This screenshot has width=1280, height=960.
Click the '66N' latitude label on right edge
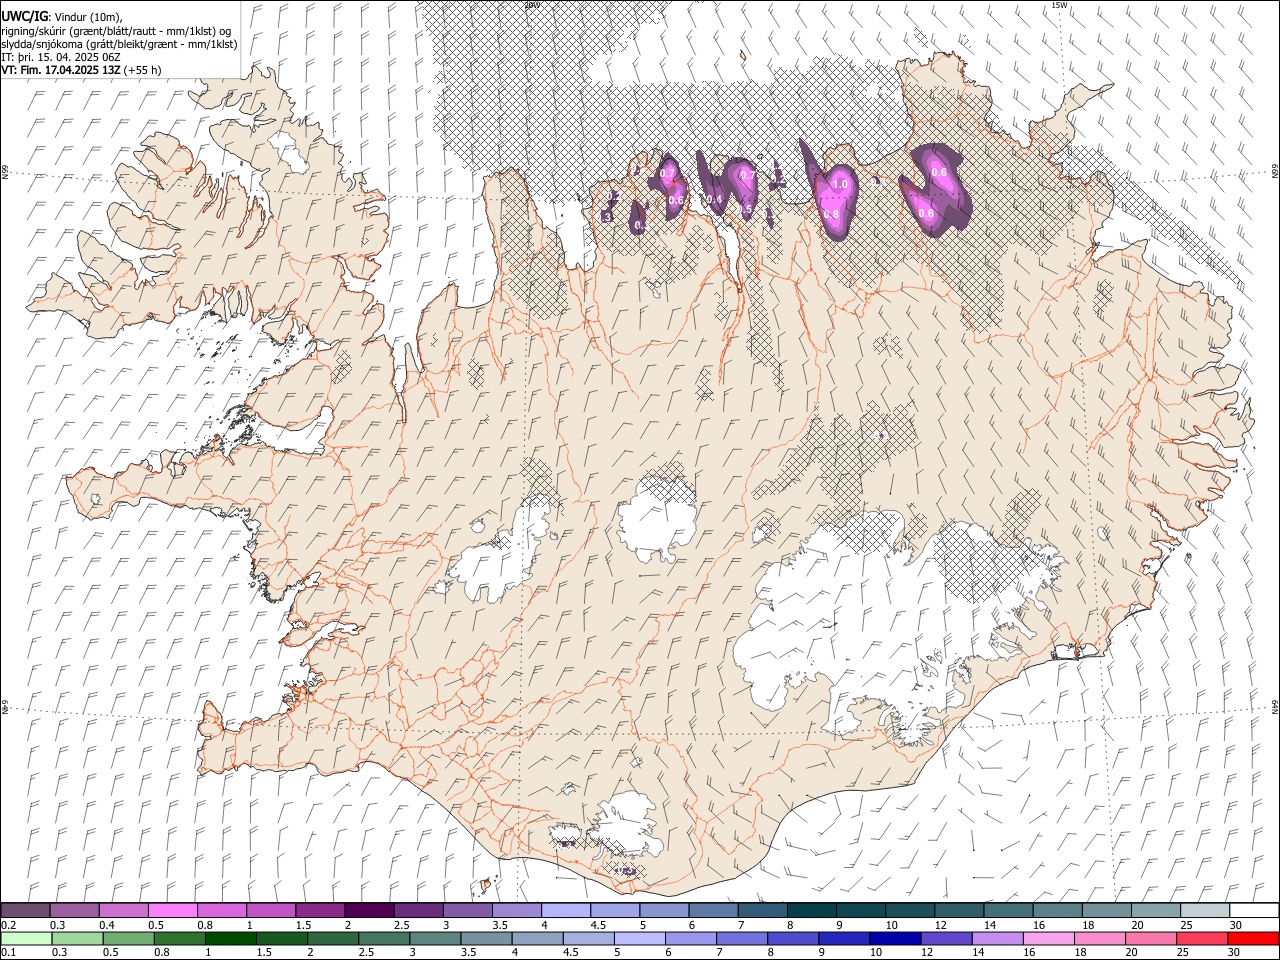1275,172
